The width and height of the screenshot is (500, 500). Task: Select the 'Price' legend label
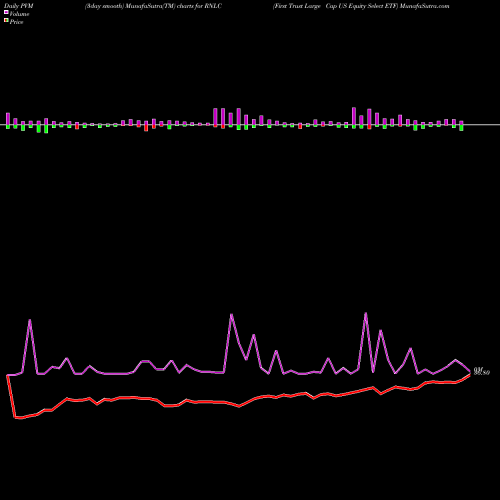pyautogui.click(x=16, y=22)
